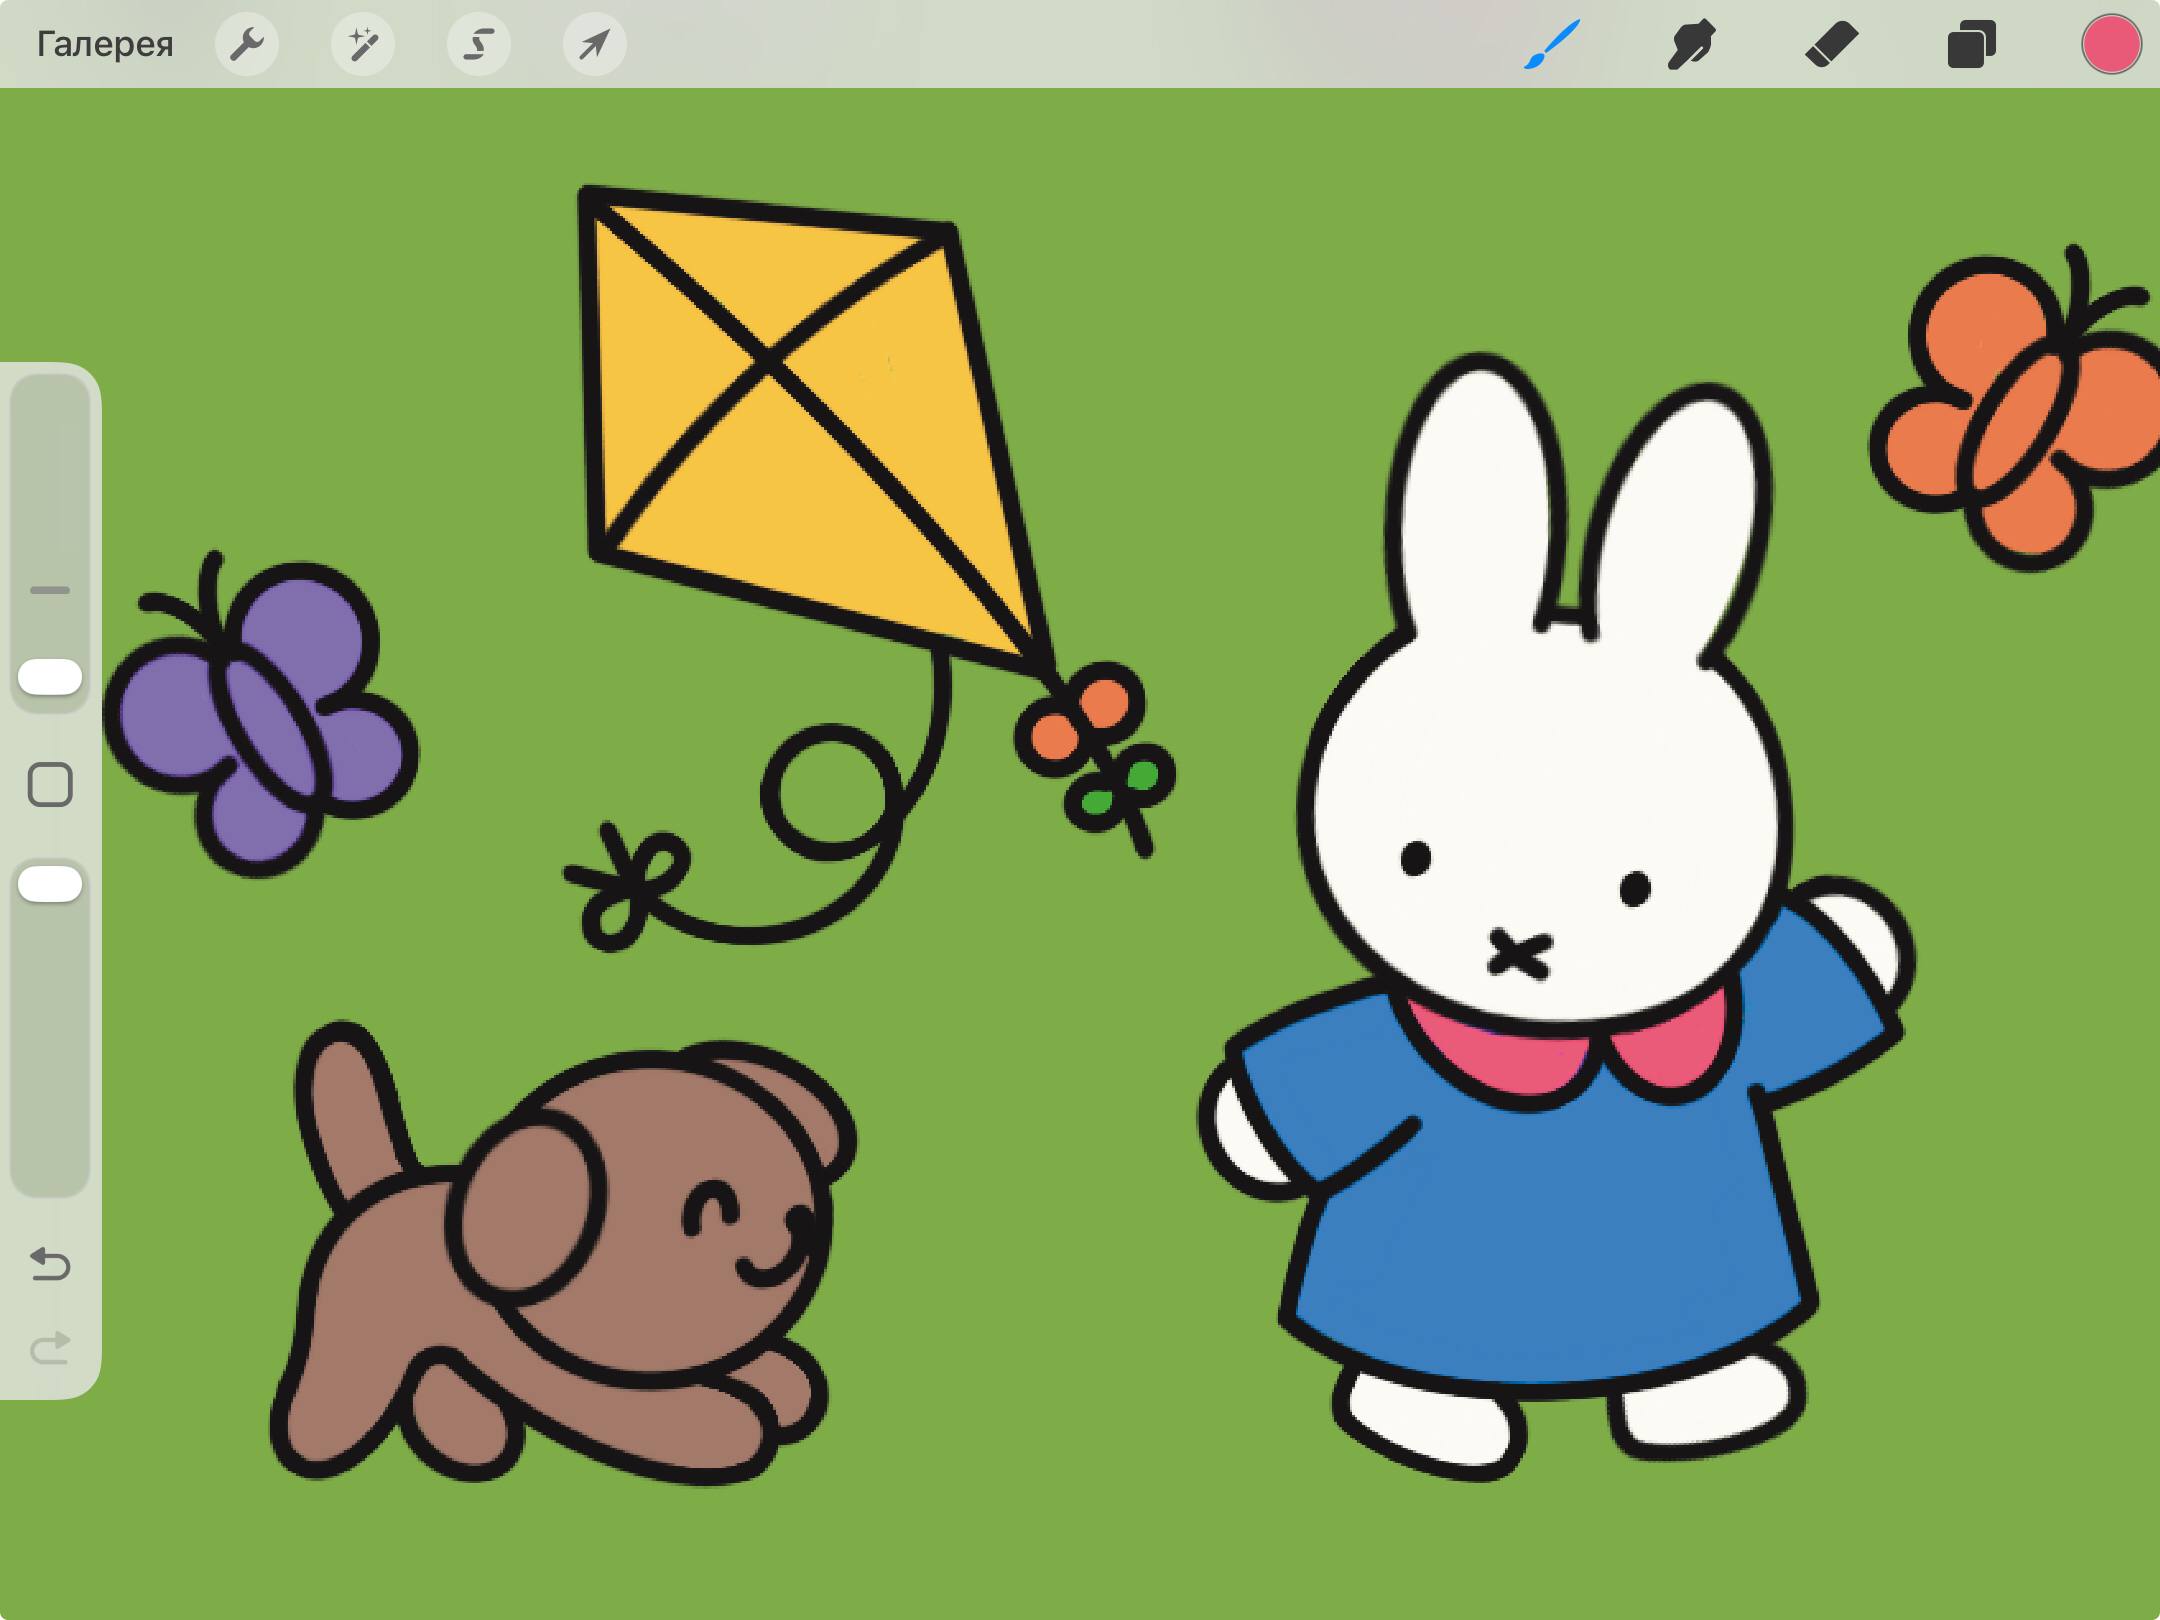Open the Adjustments magic wand menu

tap(363, 44)
